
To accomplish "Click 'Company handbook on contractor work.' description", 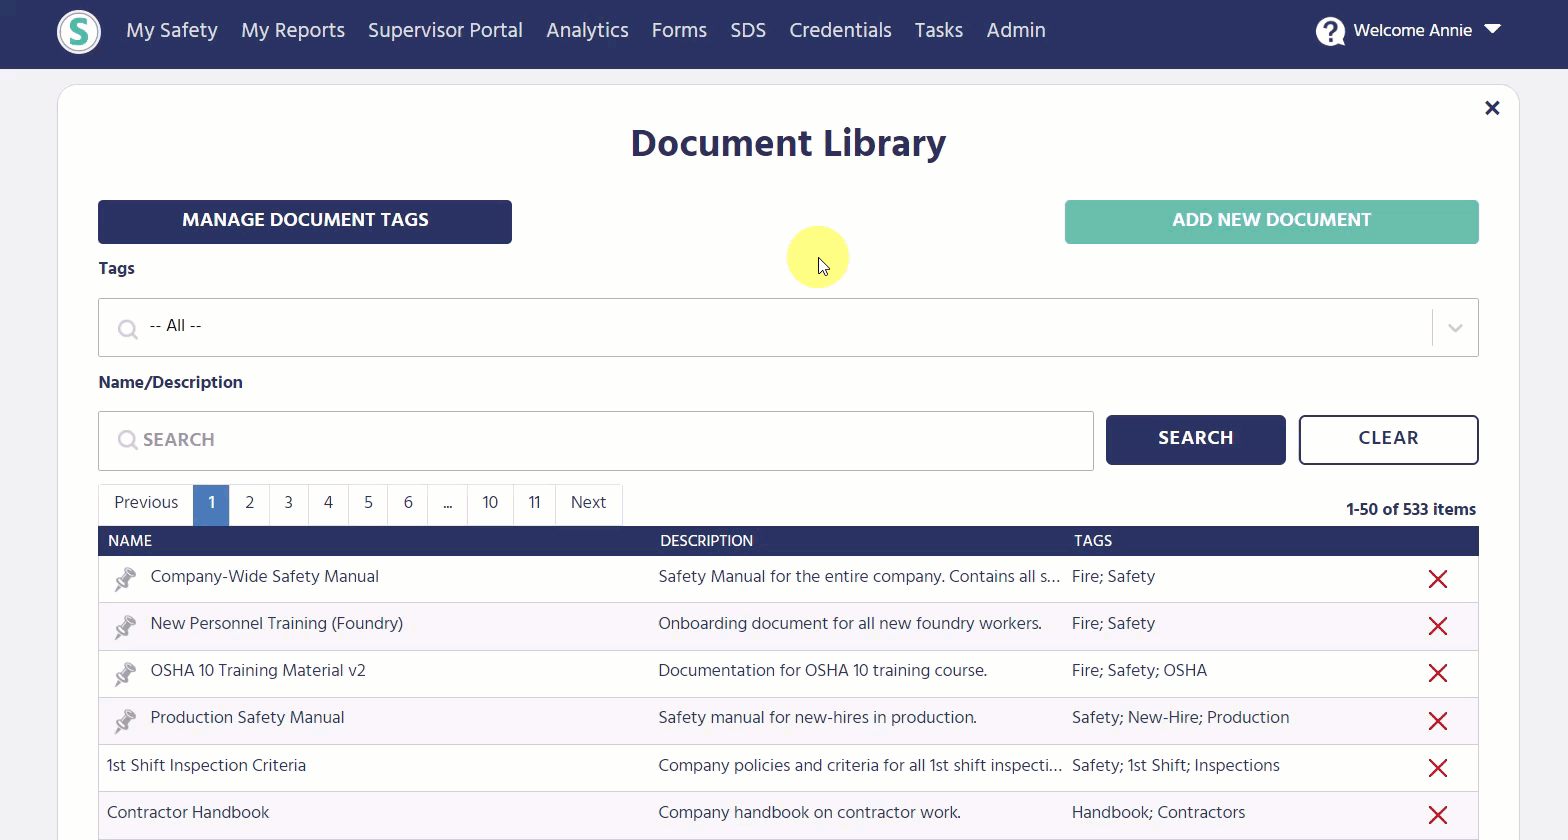I will (x=809, y=813).
